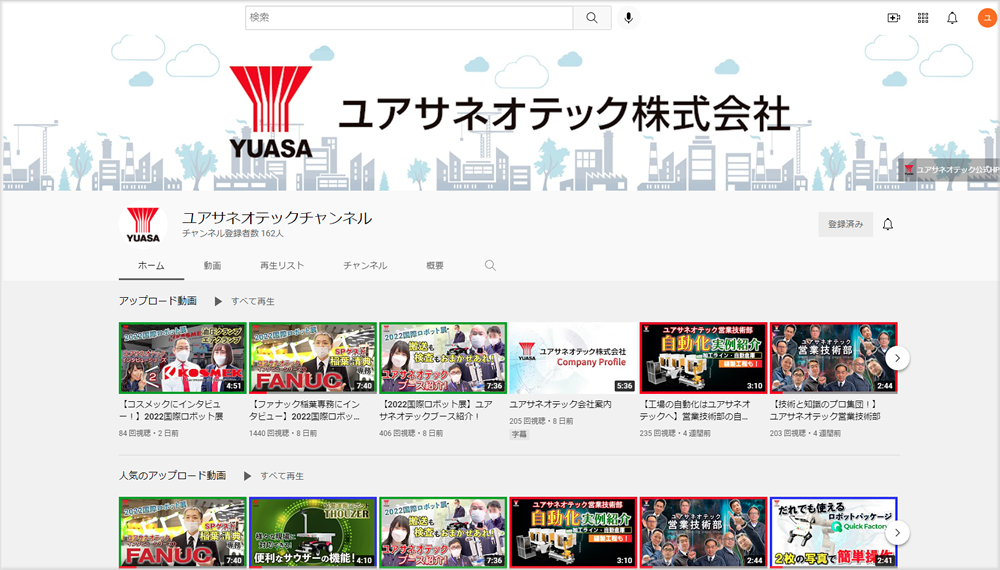Screen dimensions: 1000x570
Task: Open the orange account avatar
Action: pos(987,18)
